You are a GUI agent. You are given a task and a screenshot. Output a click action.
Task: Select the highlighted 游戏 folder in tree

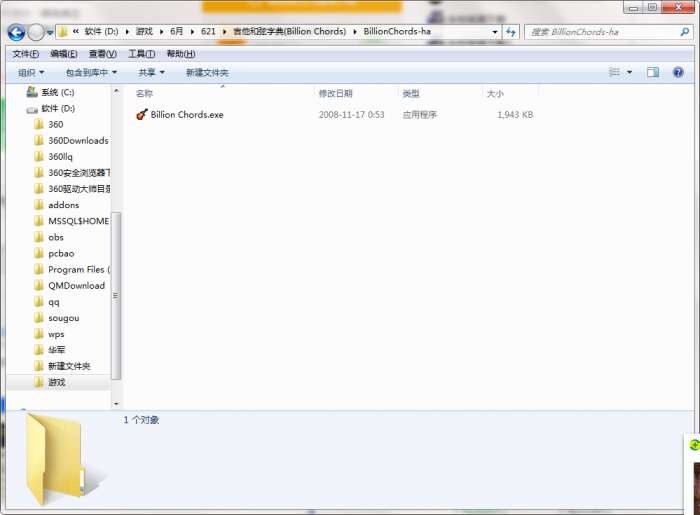pyautogui.click(x=57, y=382)
